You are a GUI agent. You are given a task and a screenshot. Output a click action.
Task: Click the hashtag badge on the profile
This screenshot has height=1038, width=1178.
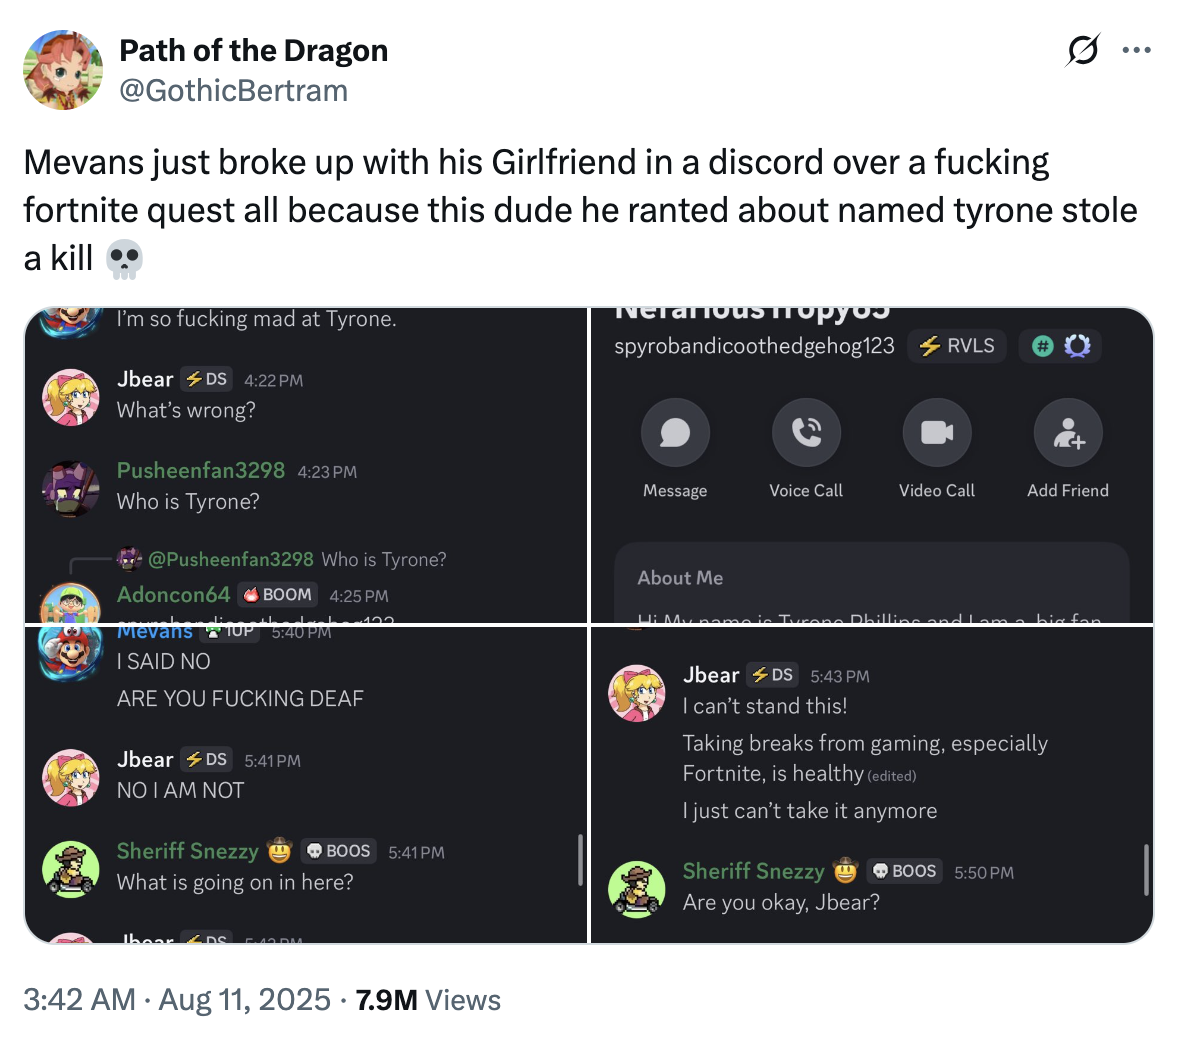[1043, 346]
